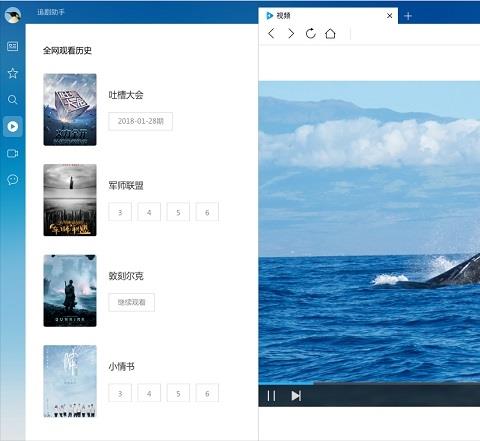Open the favorites star icon
The width and height of the screenshot is (480, 441).
[13, 73]
